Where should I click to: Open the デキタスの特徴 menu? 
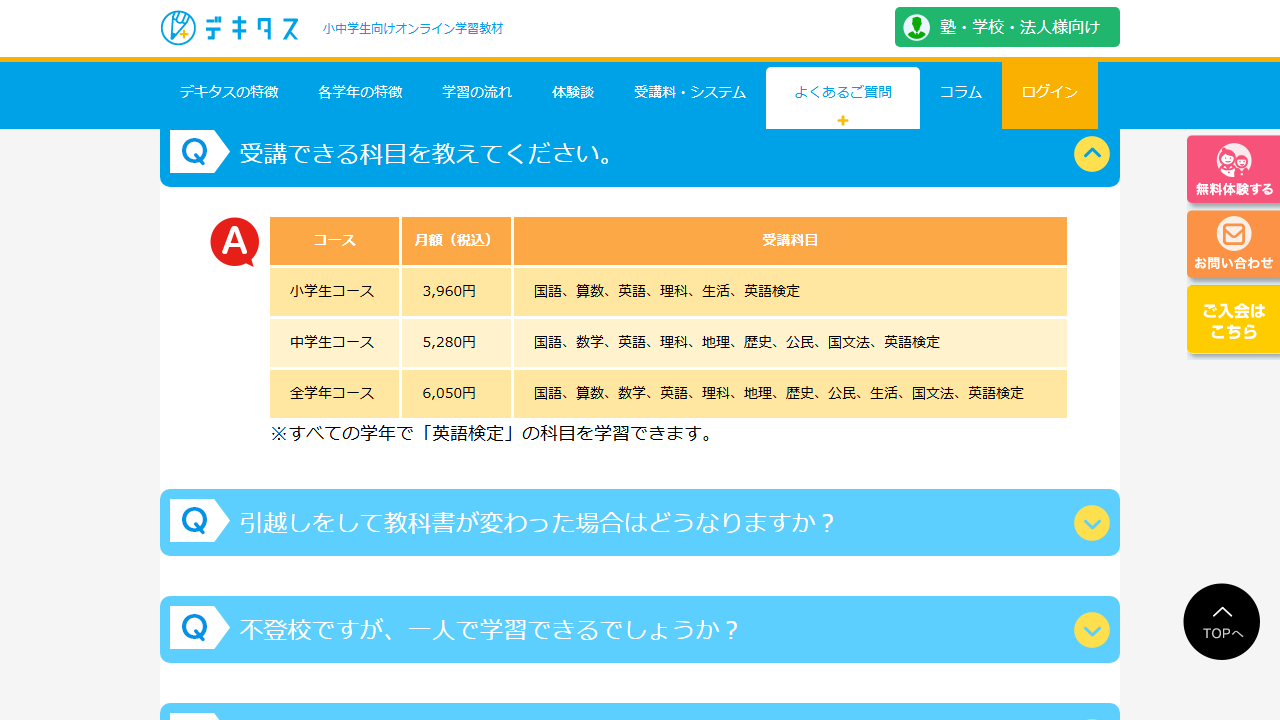229,93
